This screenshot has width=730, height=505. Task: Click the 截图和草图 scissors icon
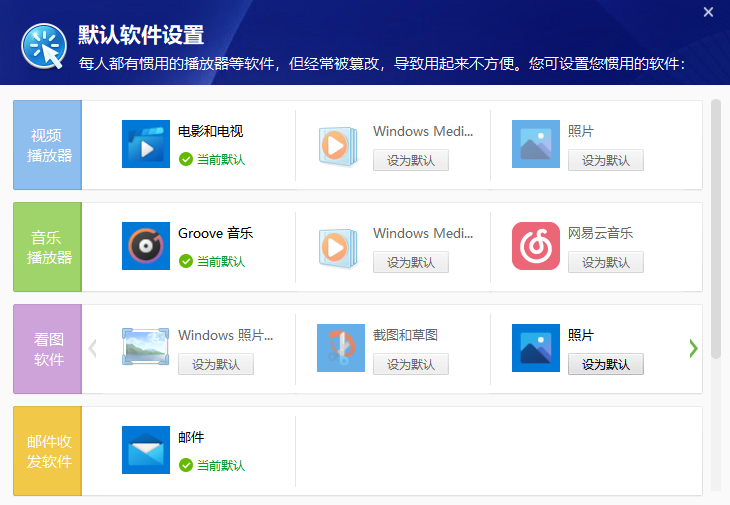tap(341, 349)
